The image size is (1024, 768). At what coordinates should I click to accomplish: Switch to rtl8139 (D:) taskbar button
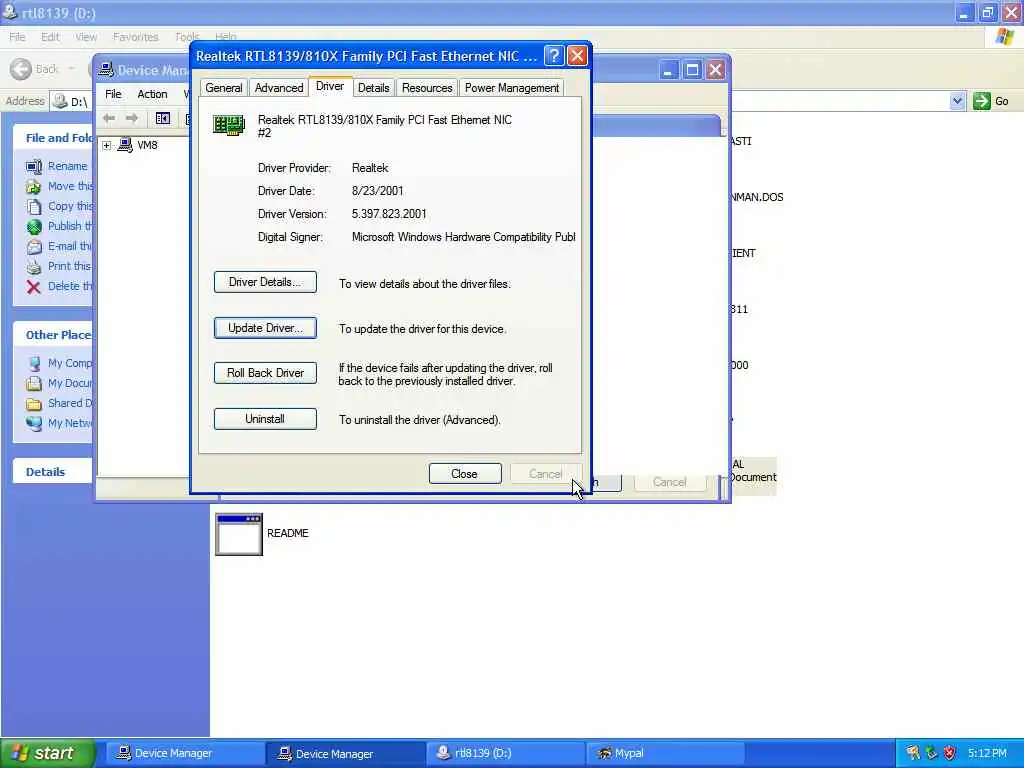[506, 753]
